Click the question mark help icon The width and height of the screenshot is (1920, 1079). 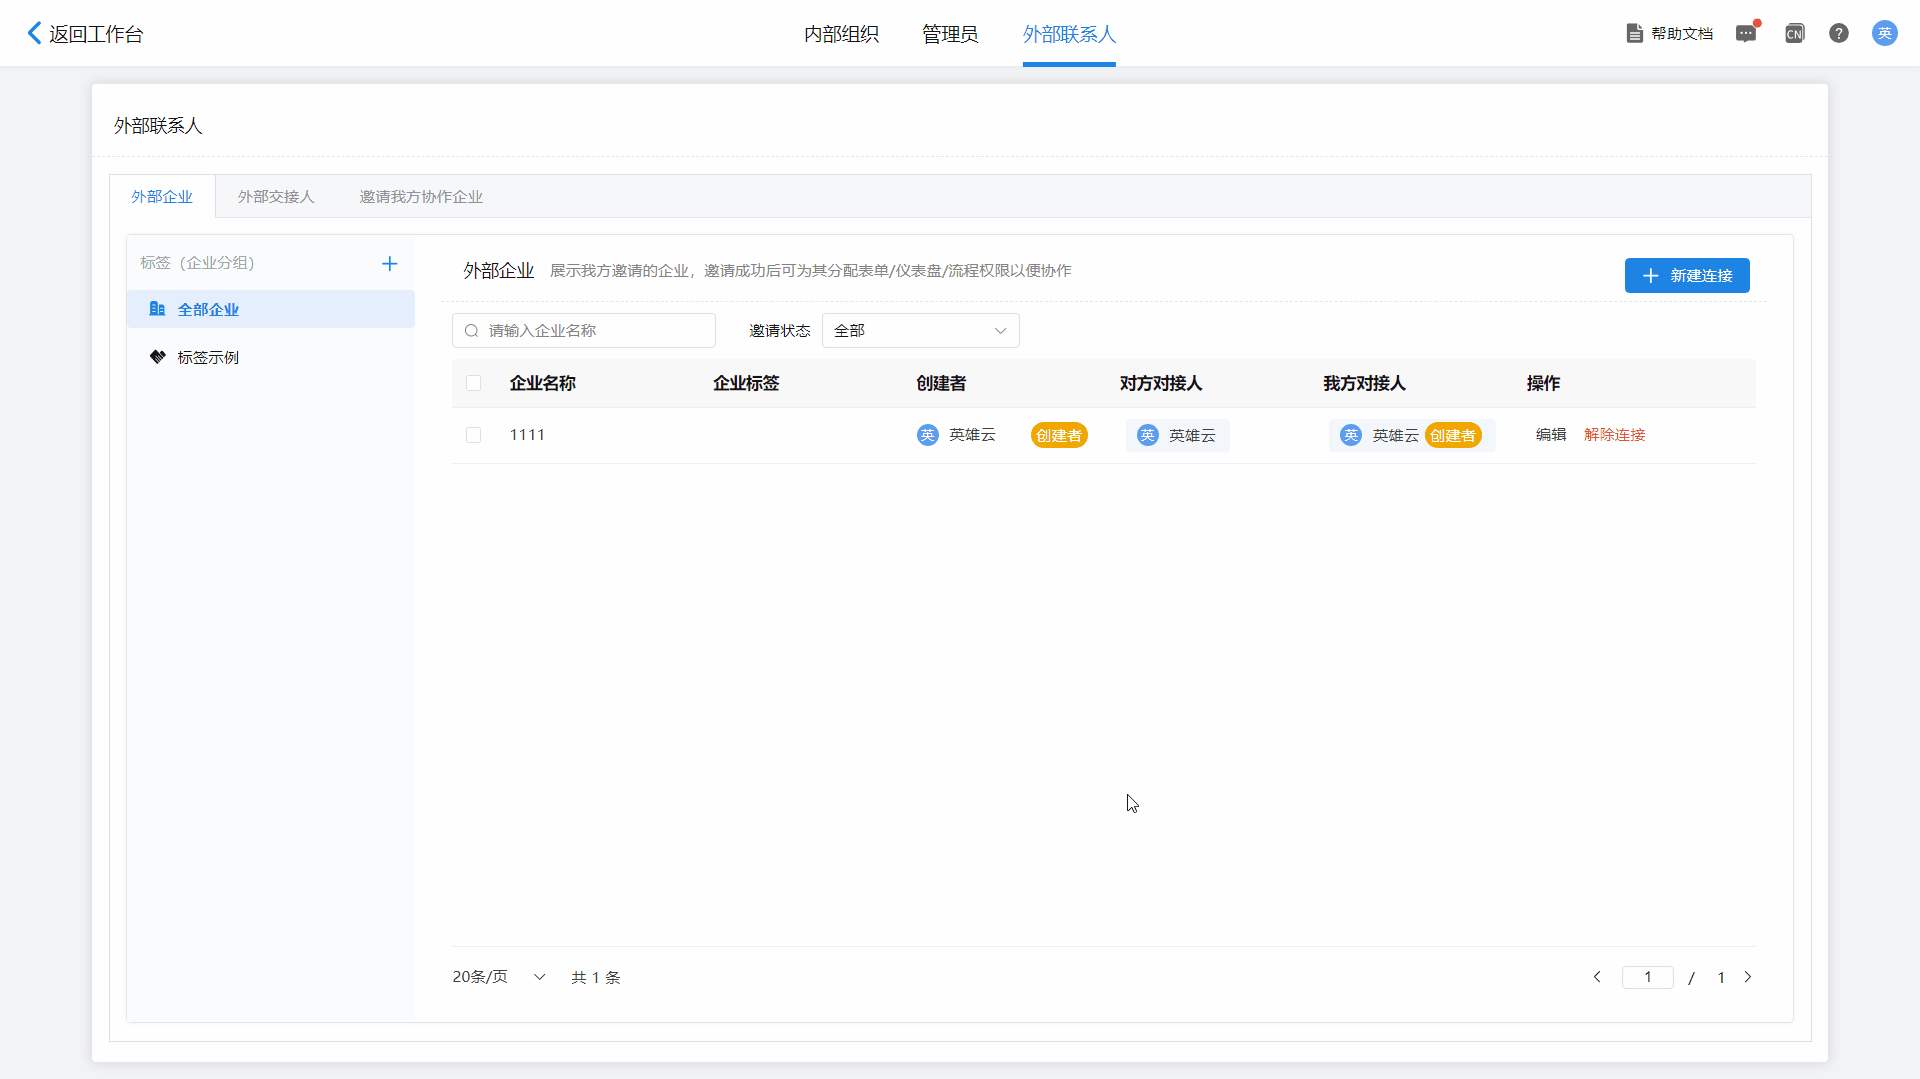(1838, 33)
